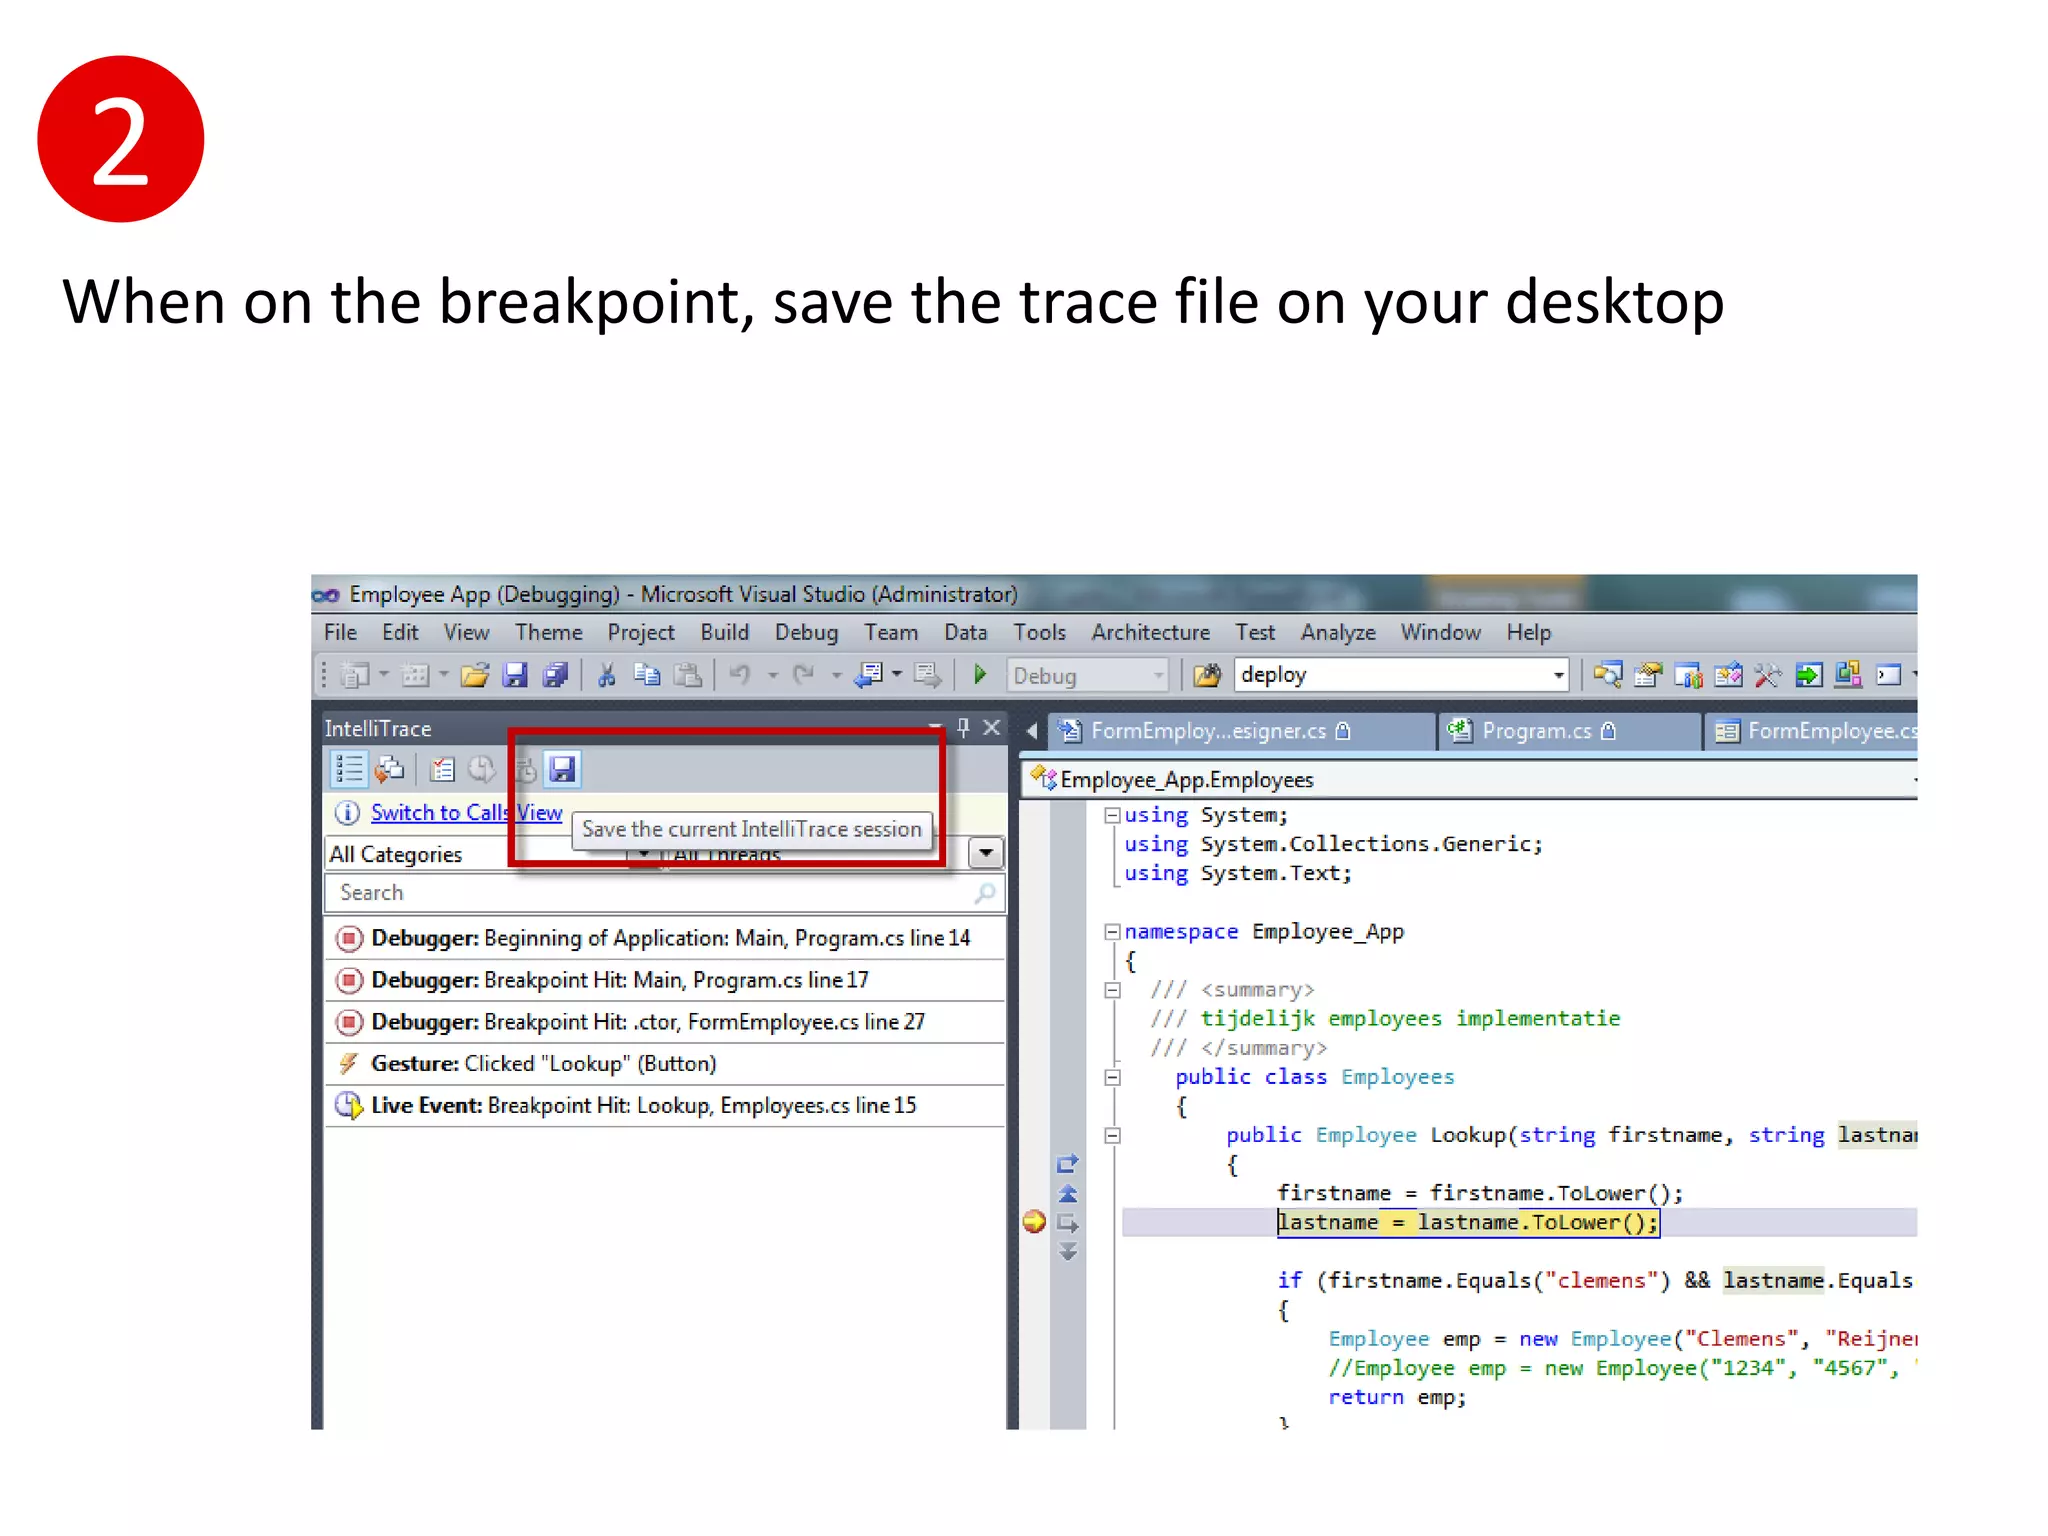This screenshot has height=1536, width=2048.
Task: Click IntelliTrace go-to-live-mode gutter icon
Action: [1068, 1252]
